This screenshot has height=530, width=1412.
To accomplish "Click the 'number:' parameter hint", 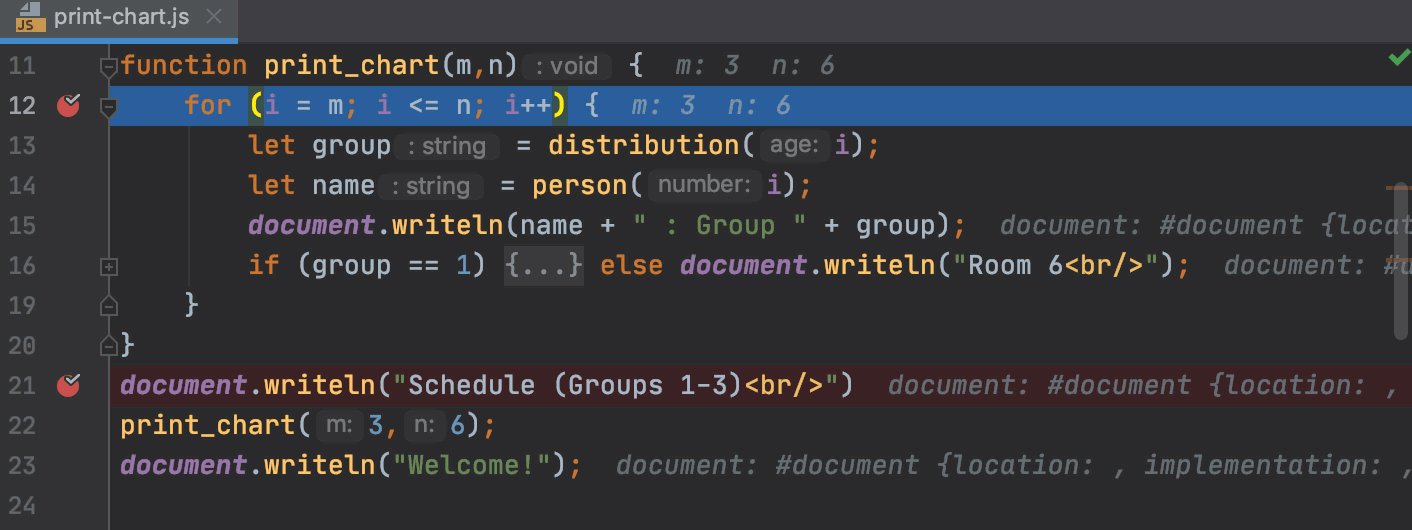I will coord(705,186).
